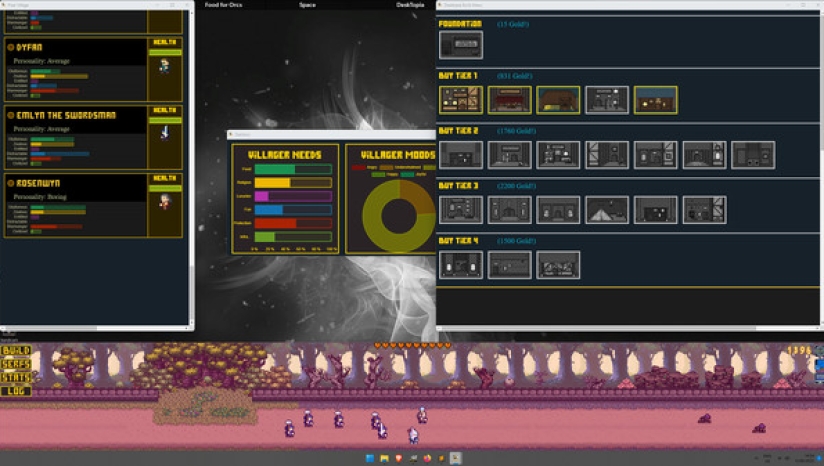The image size is (824, 466).
Task: Choose the first Buy Tier 1 building
Action: tap(460, 100)
